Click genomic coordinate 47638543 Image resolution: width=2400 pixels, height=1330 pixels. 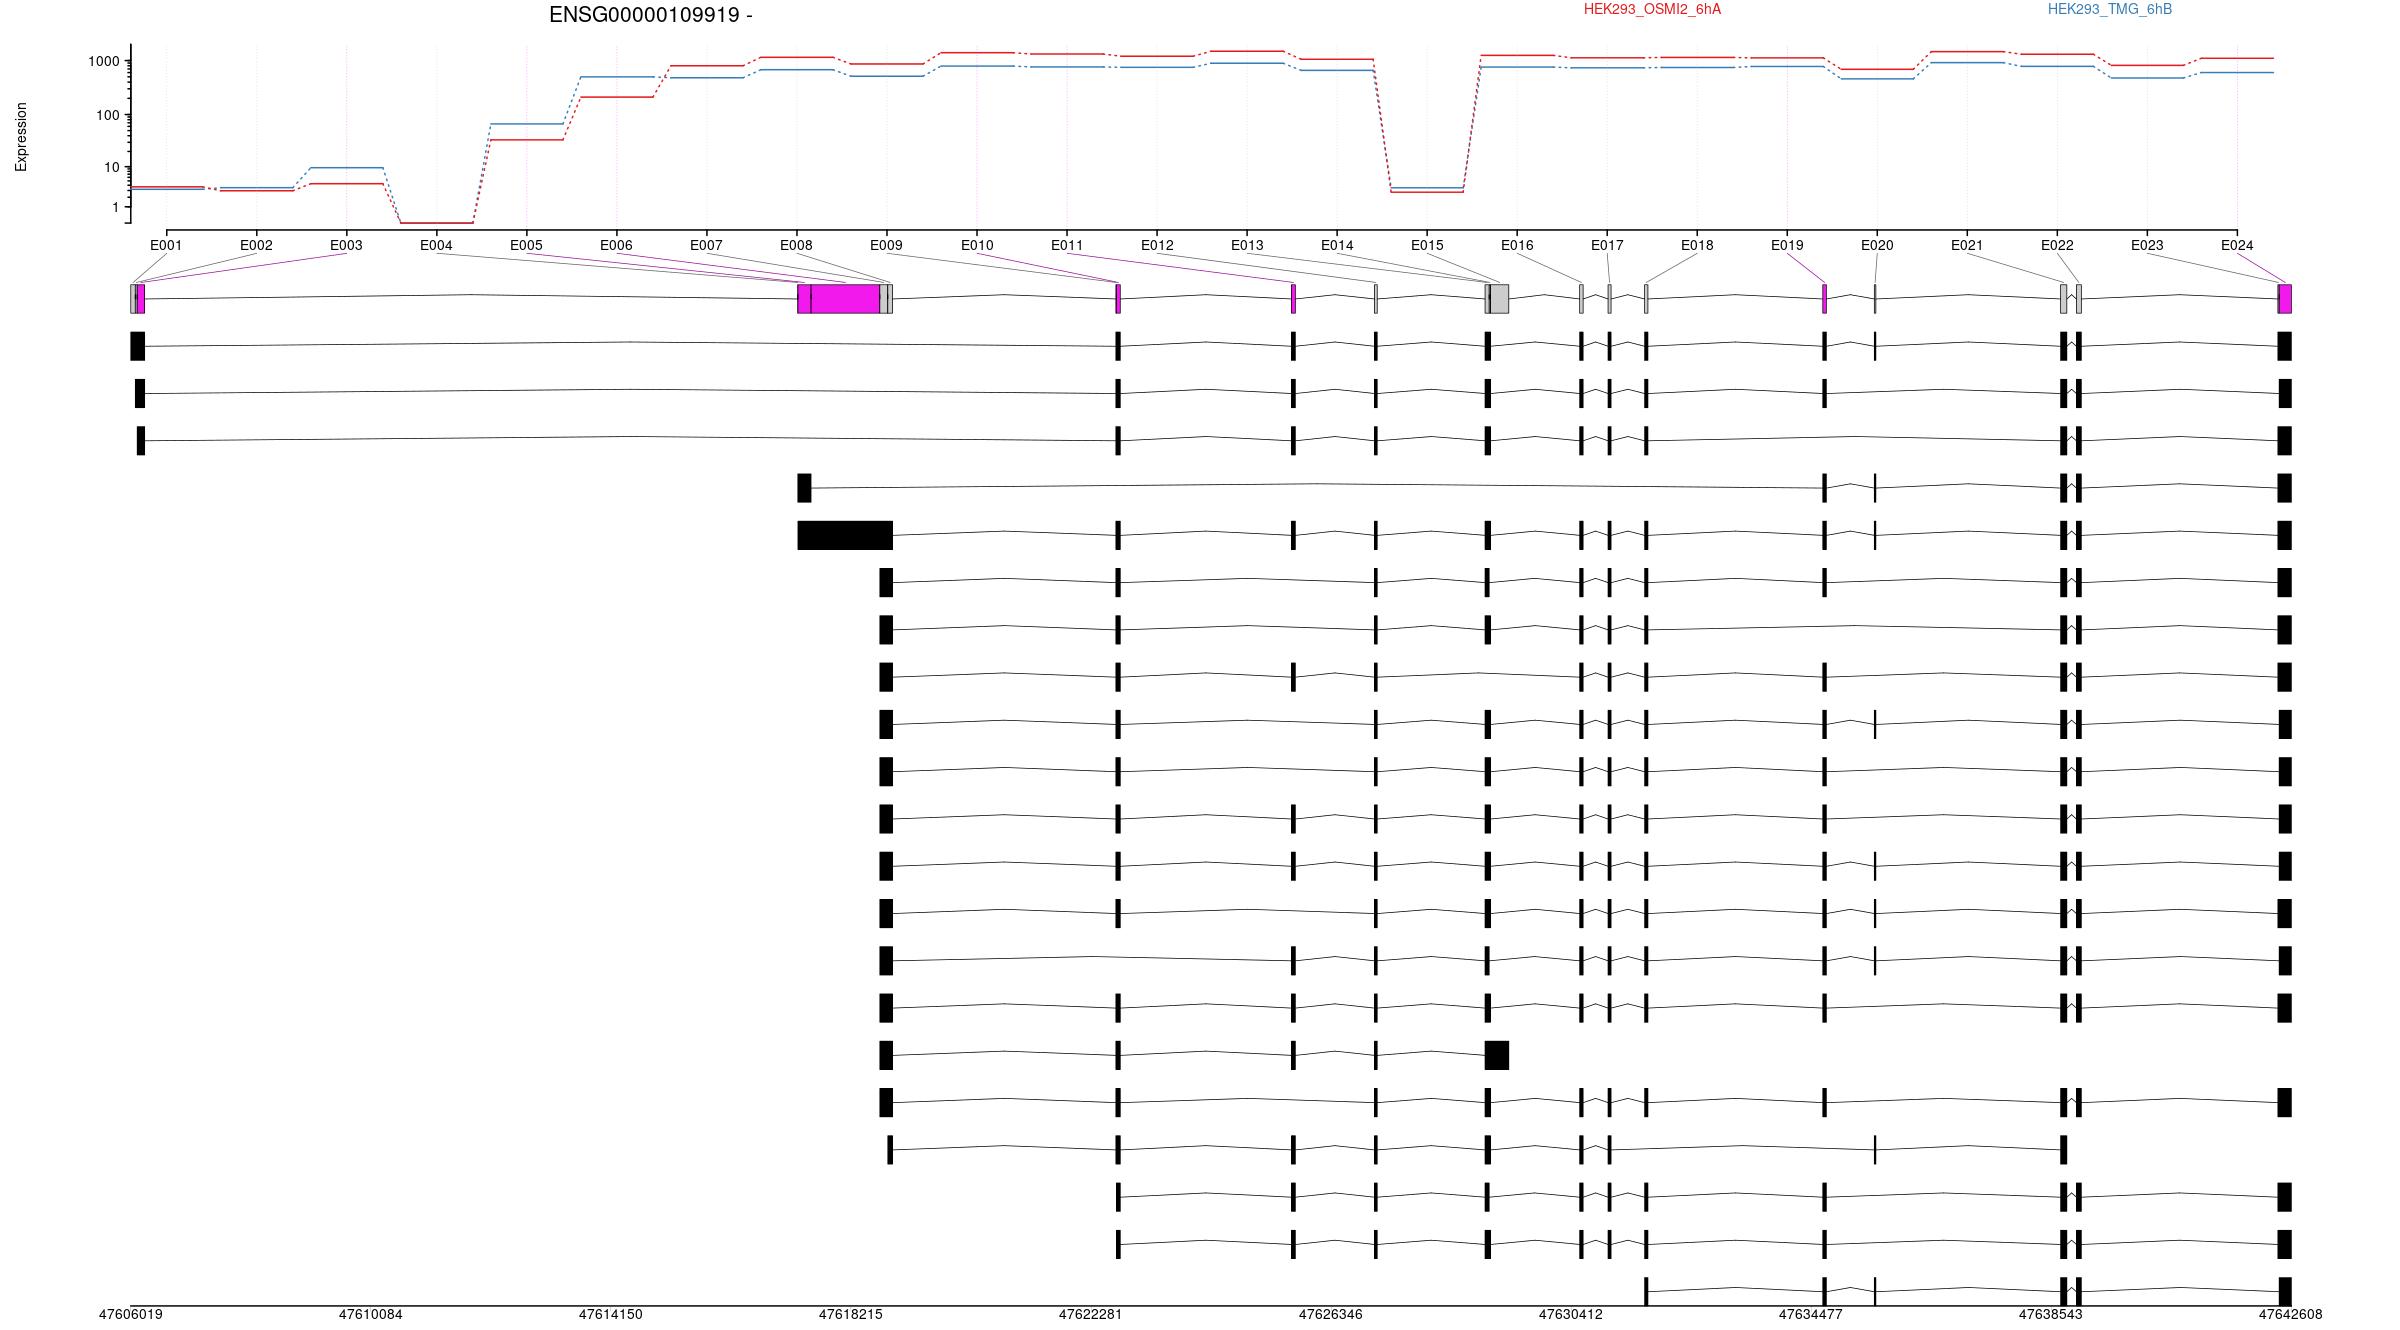(2050, 1314)
